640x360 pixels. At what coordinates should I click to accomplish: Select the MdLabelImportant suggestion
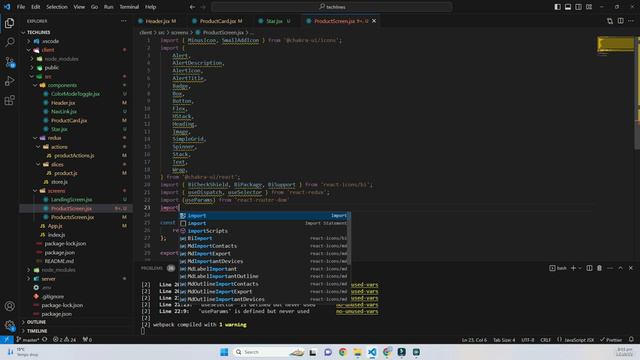coord(264,269)
